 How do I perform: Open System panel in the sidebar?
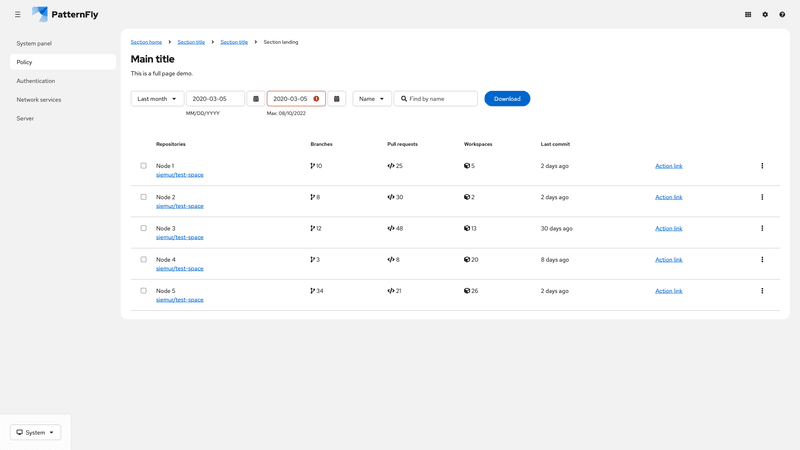[x=63, y=43]
